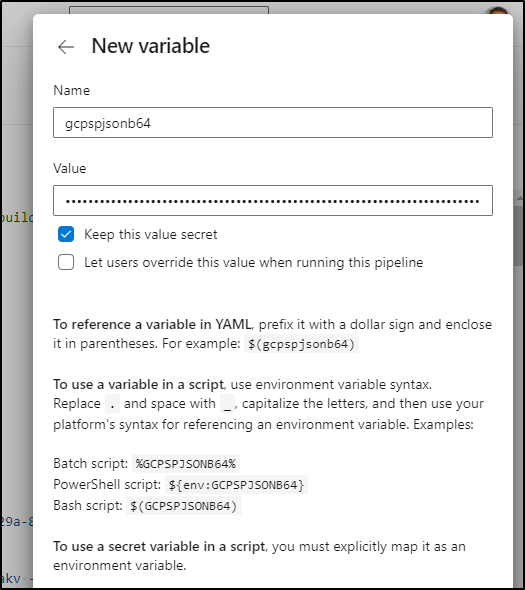Click the %GCPSPJSONB64% batch script snippet
525x590 pixels.
[x=186, y=464]
